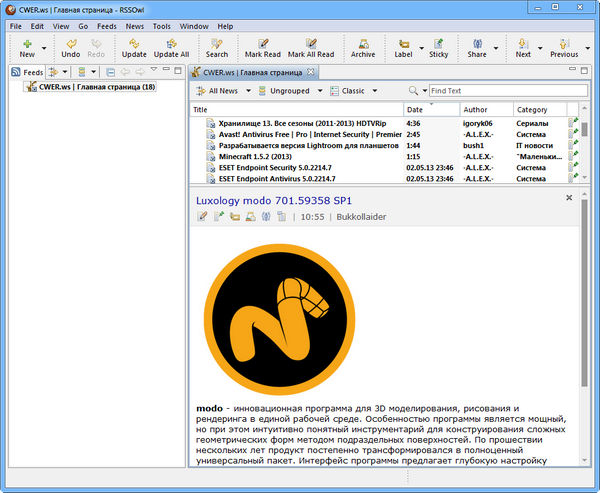Open the Tools menu
The width and height of the screenshot is (600, 493).
click(162, 25)
